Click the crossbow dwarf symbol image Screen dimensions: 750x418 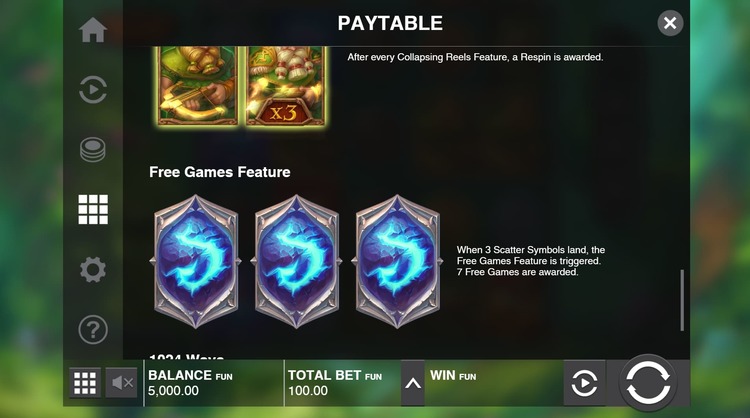pyautogui.click(x=198, y=86)
